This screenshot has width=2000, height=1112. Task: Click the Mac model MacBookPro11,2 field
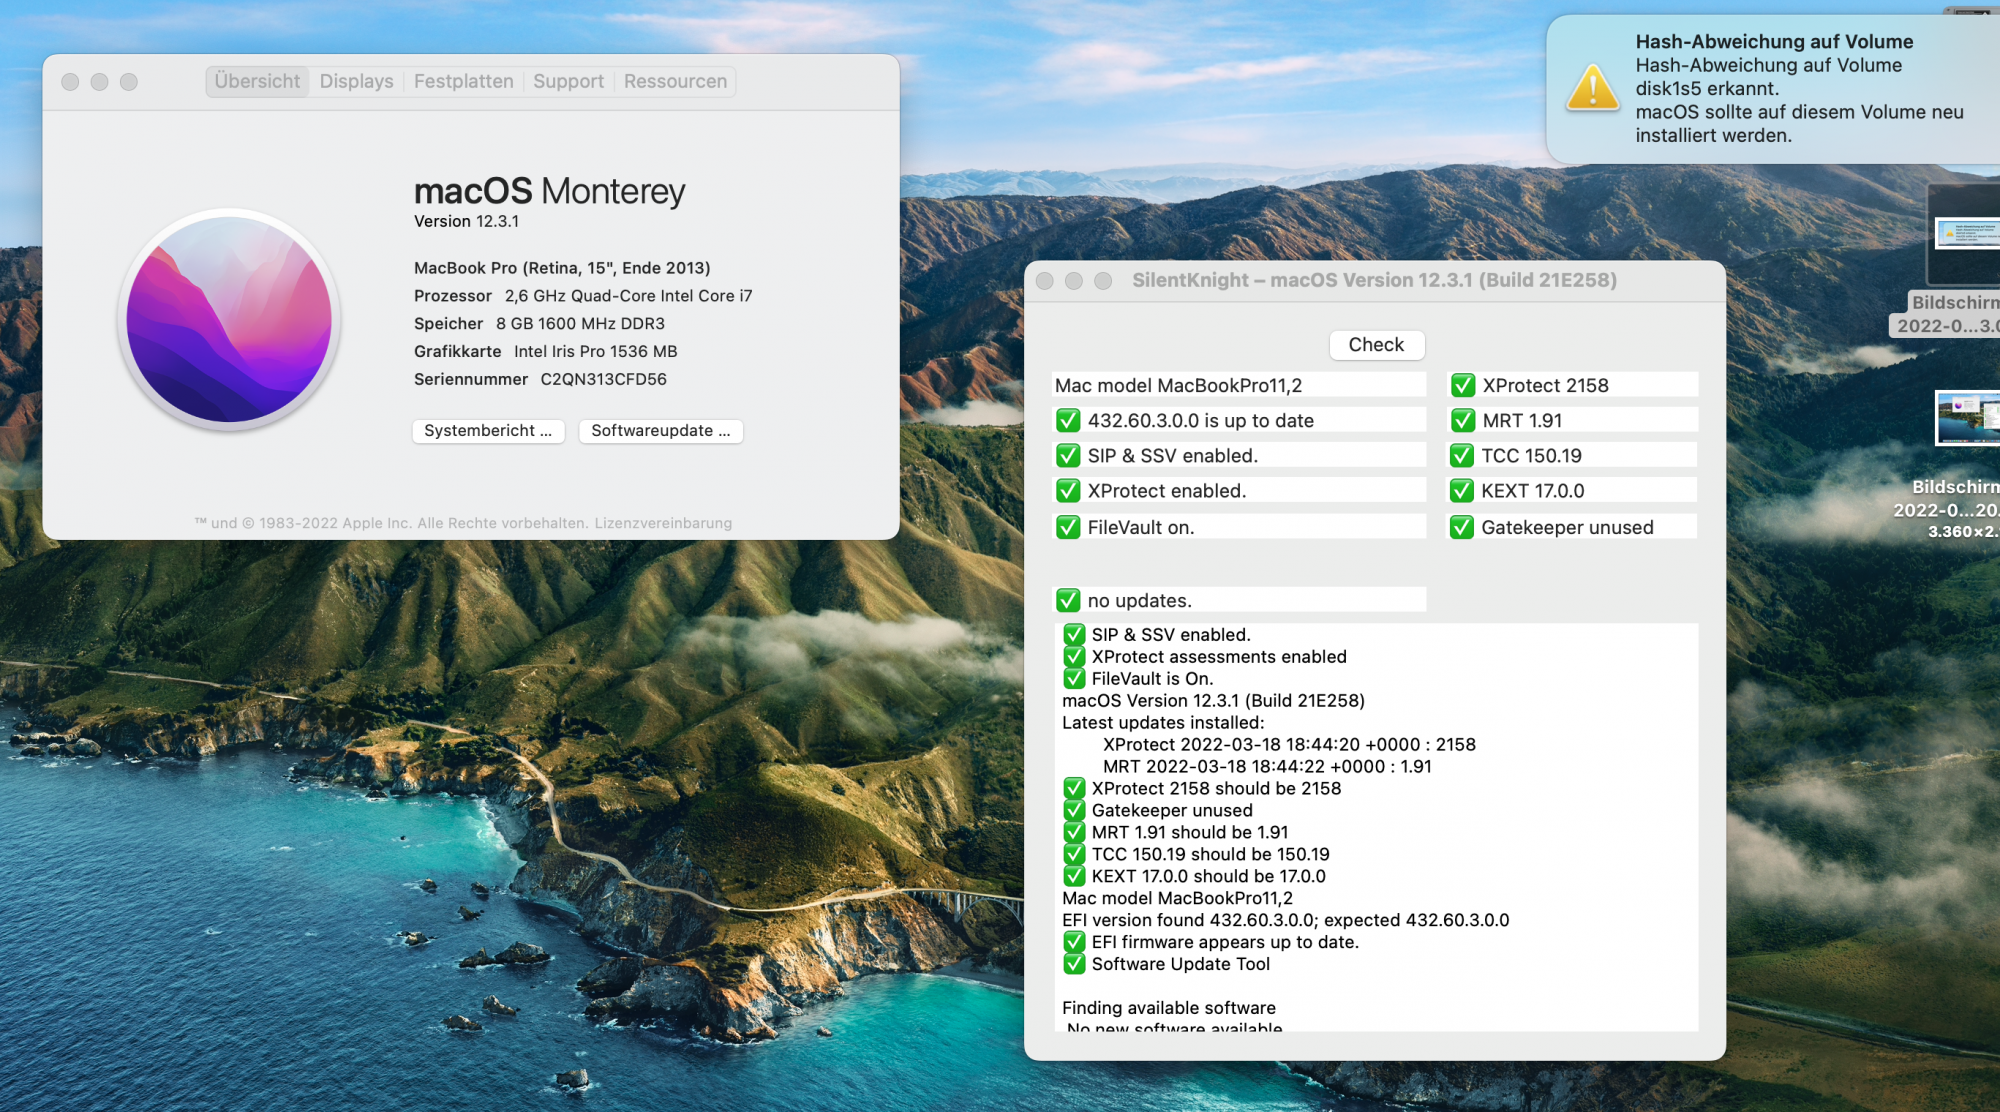coord(1238,385)
